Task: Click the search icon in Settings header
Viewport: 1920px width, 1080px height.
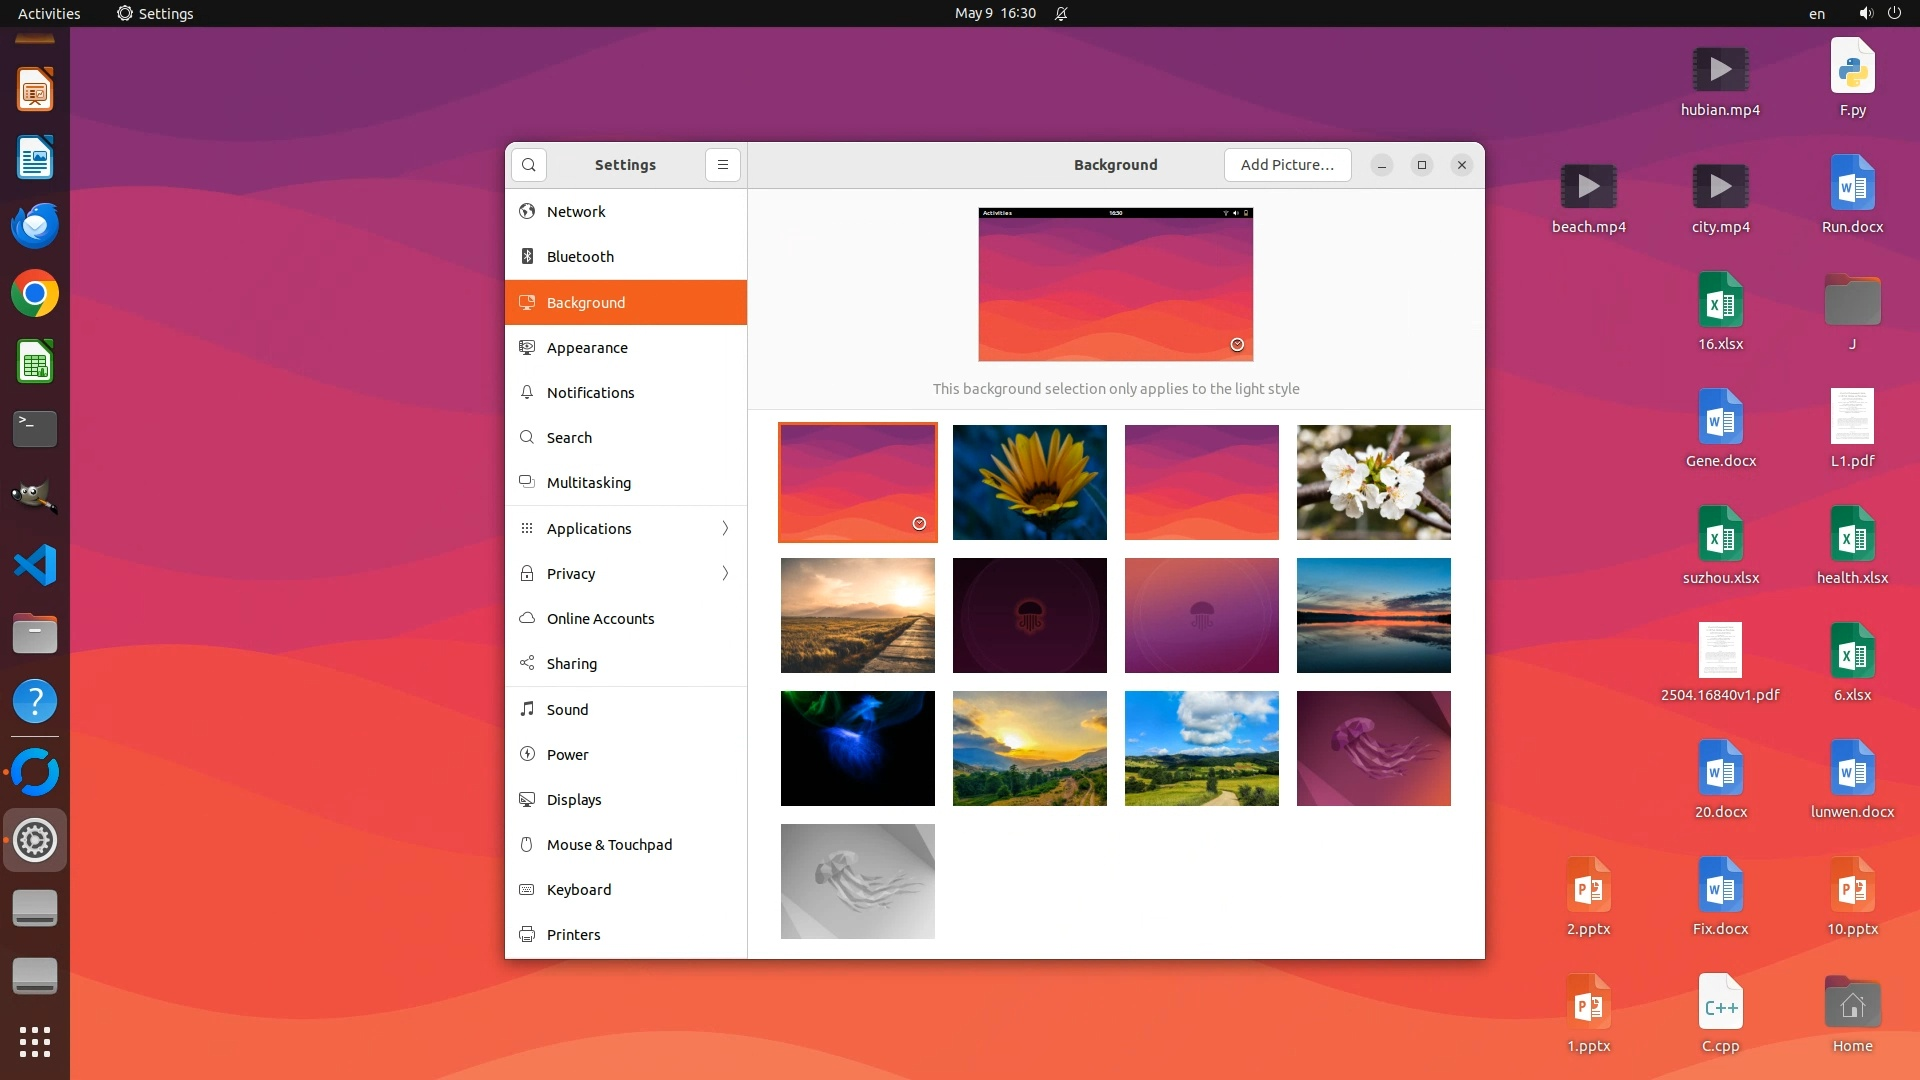Action: click(x=529, y=165)
